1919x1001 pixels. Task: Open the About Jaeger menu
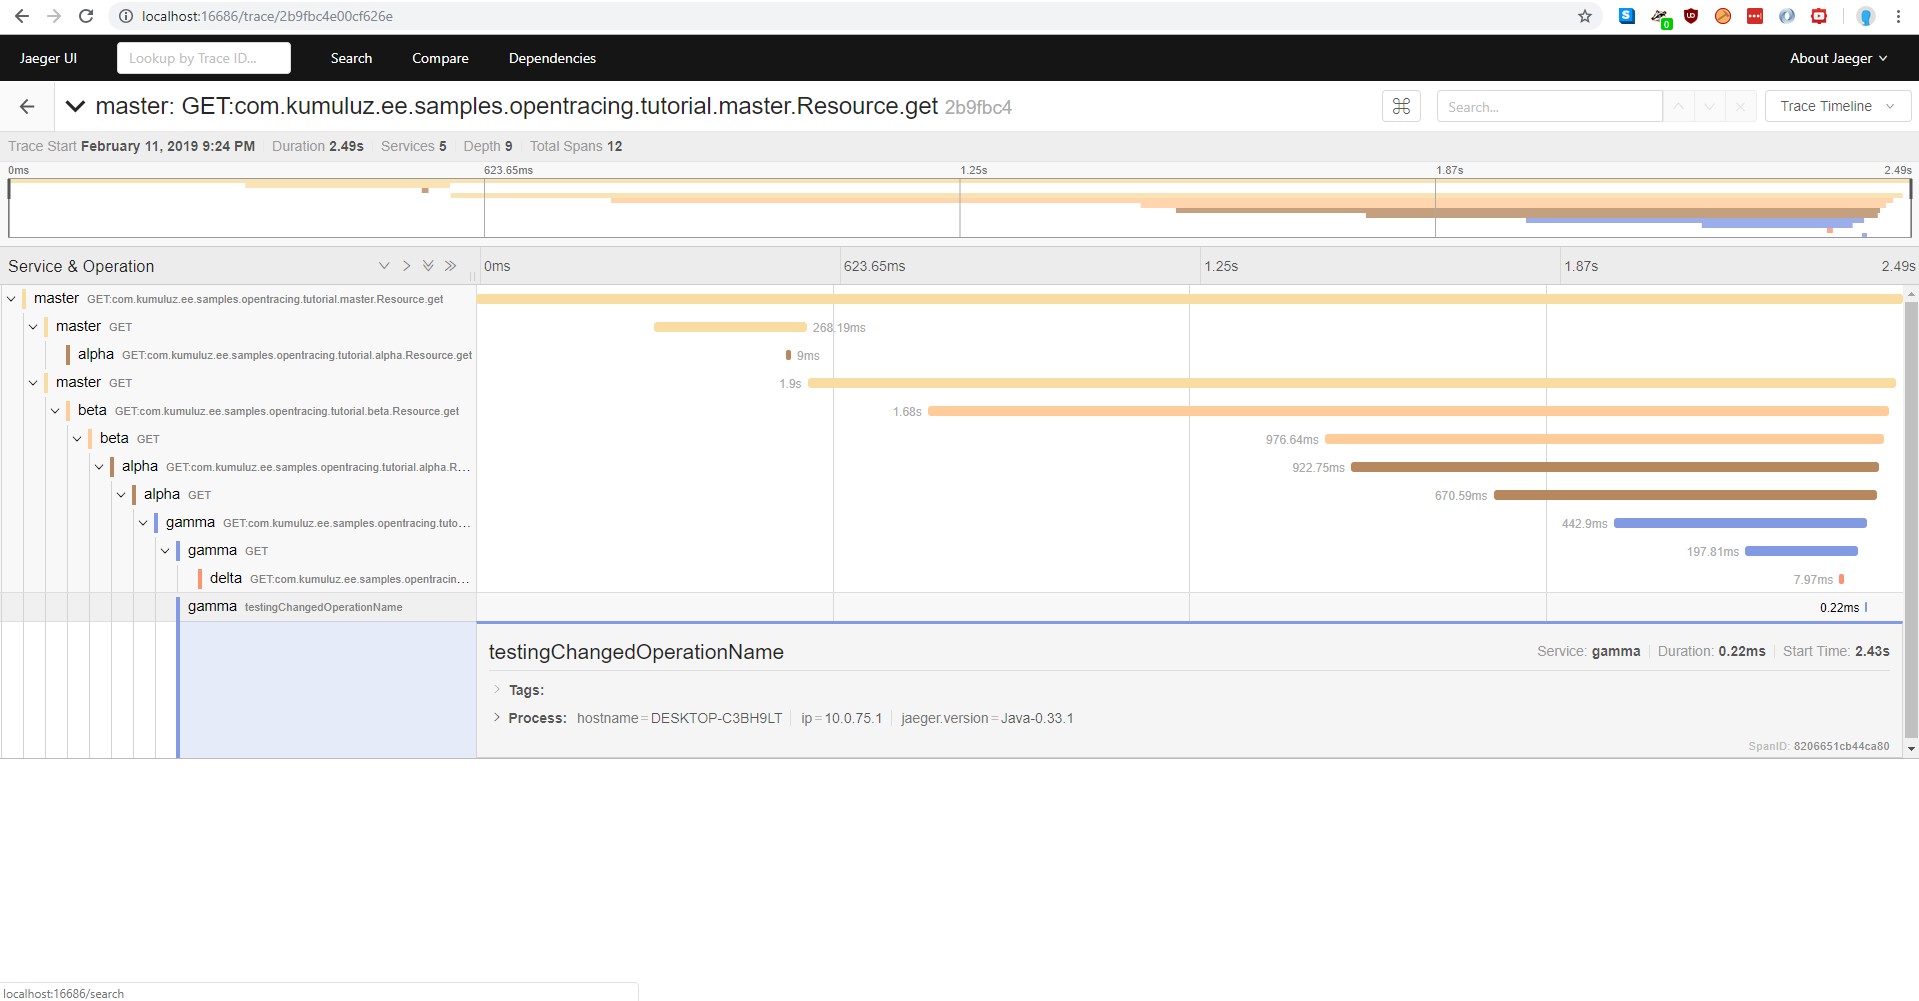tap(1837, 58)
